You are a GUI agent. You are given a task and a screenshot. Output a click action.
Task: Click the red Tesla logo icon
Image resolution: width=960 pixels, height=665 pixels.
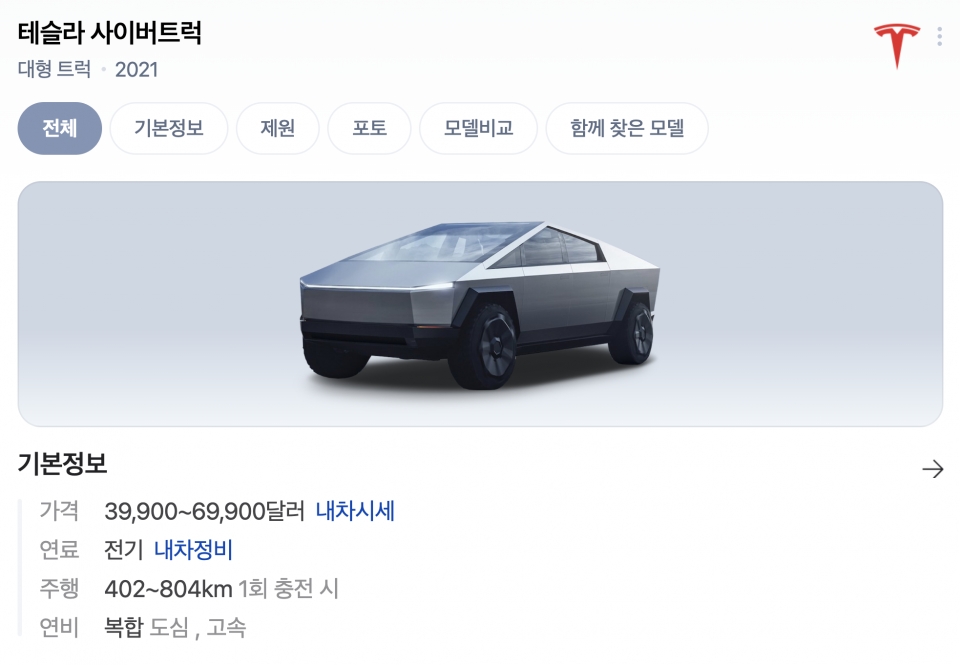point(896,46)
